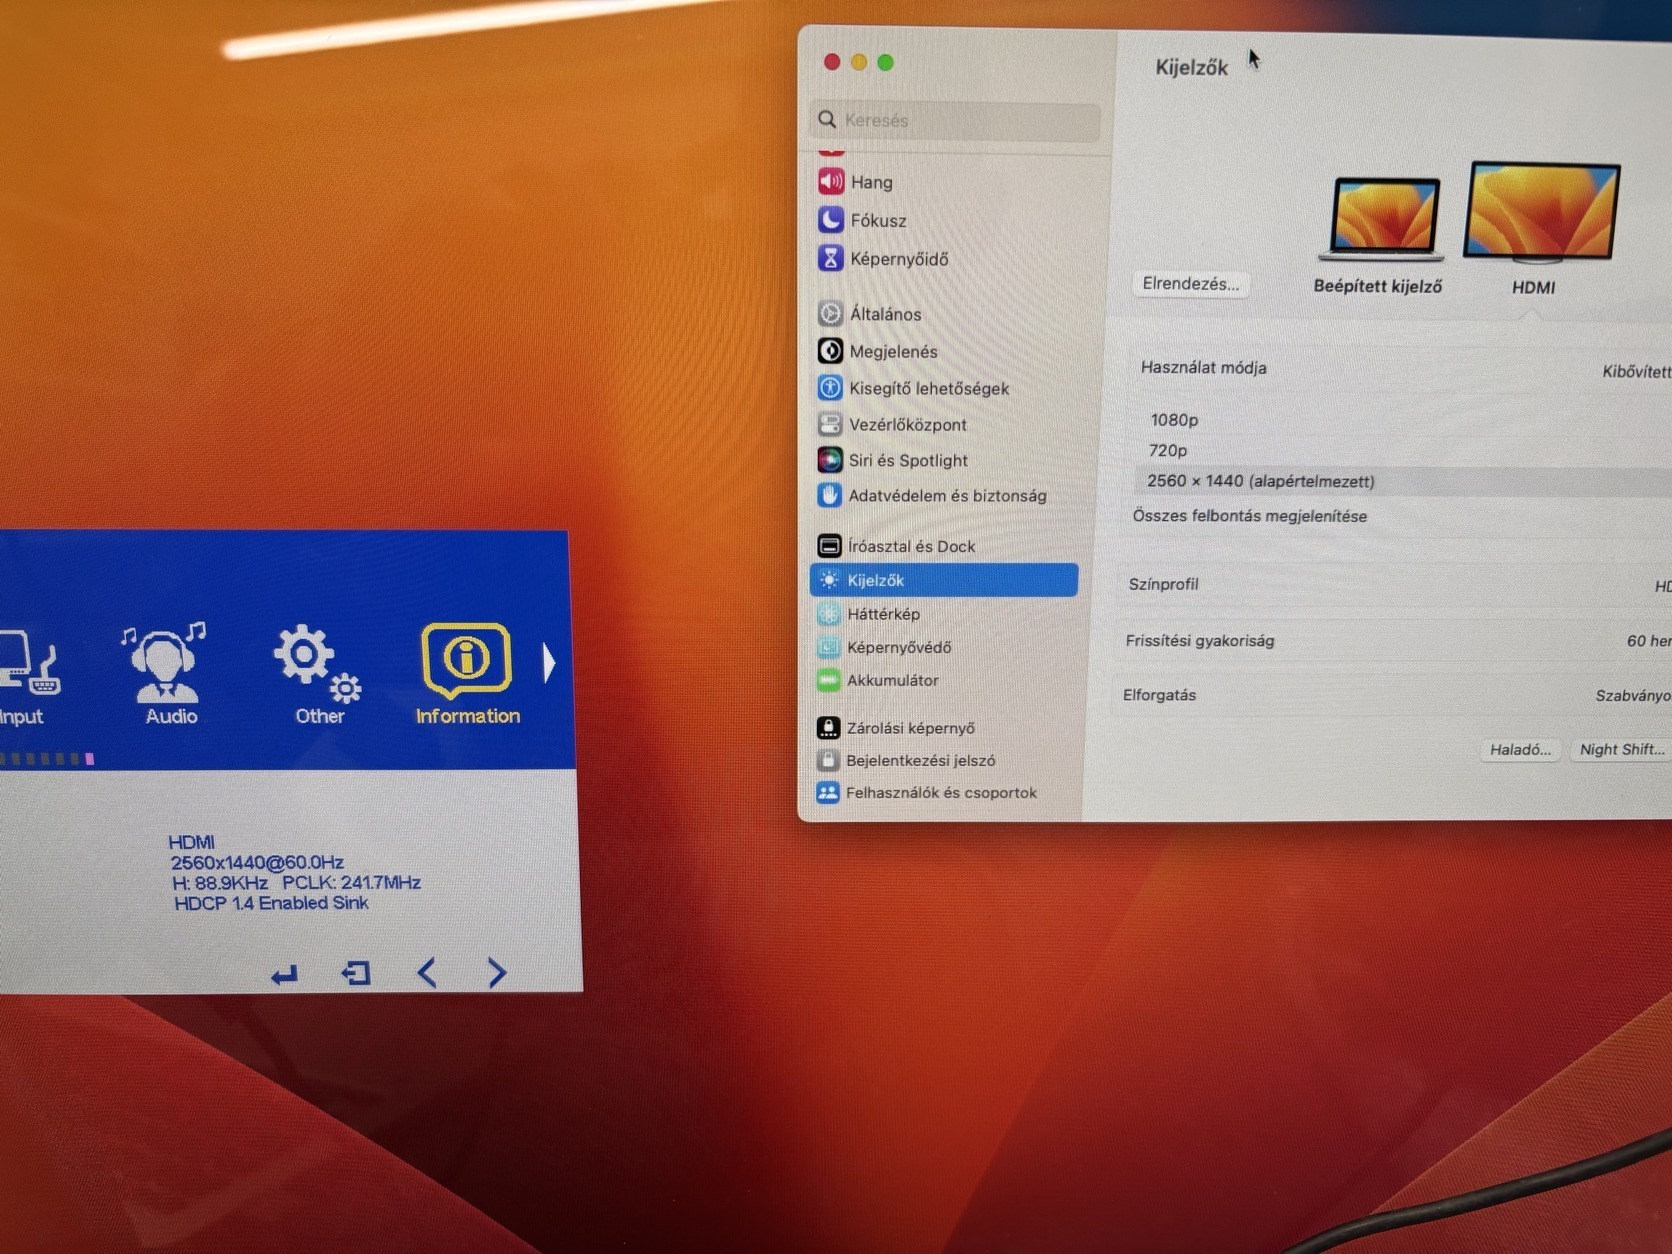Click the Bejelentkezési jelszó icon

pyautogui.click(x=827, y=760)
